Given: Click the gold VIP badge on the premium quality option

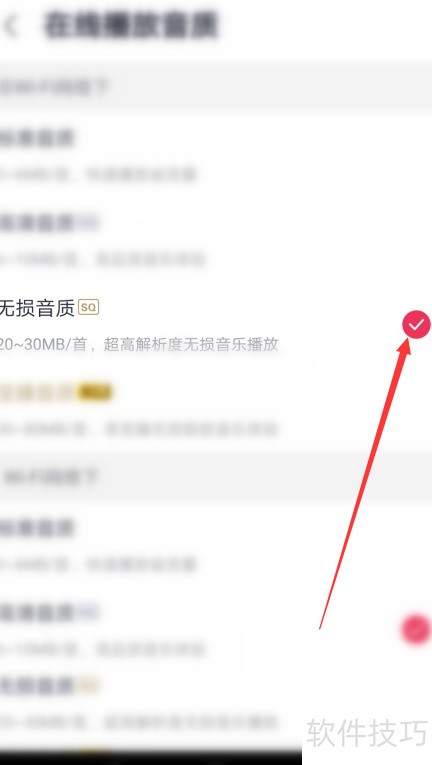Looking at the screenshot, I should pyautogui.click(x=95, y=392).
